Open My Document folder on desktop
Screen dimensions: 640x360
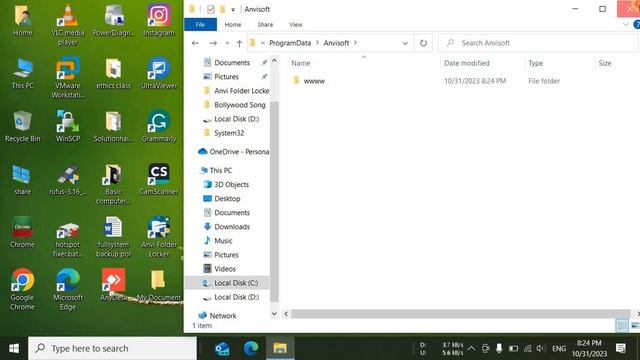tap(159, 286)
